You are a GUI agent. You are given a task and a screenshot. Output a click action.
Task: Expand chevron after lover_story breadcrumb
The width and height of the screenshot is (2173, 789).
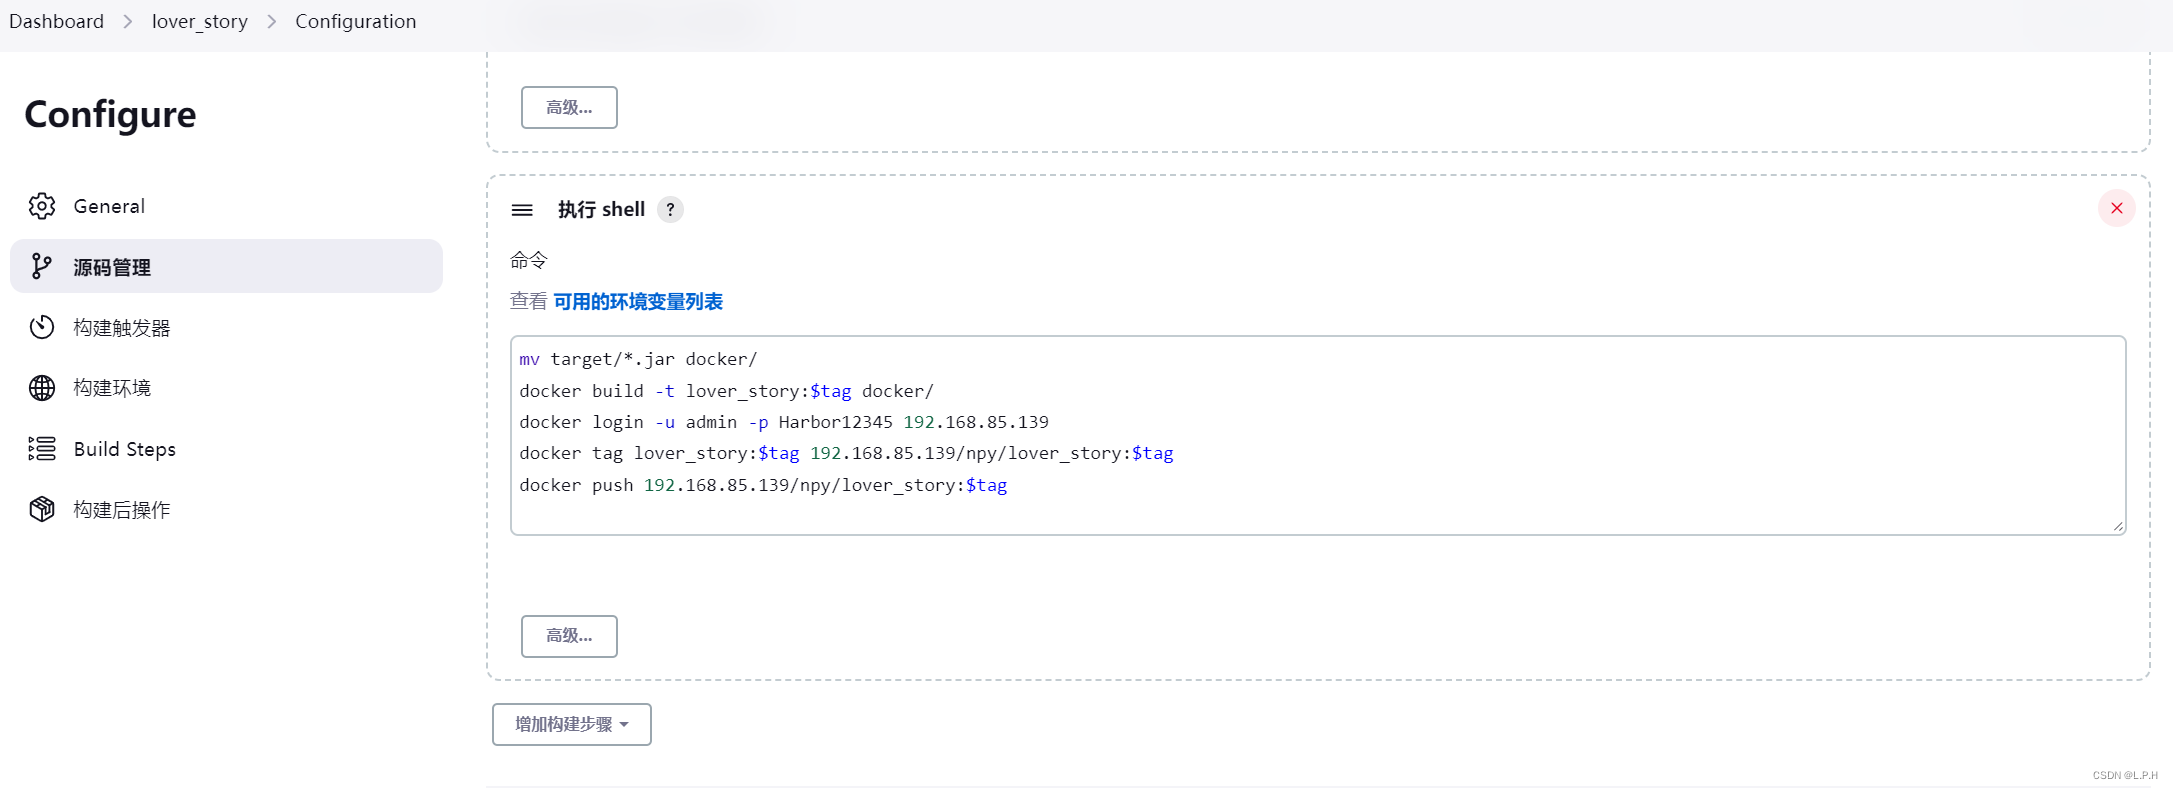[x=272, y=21]
